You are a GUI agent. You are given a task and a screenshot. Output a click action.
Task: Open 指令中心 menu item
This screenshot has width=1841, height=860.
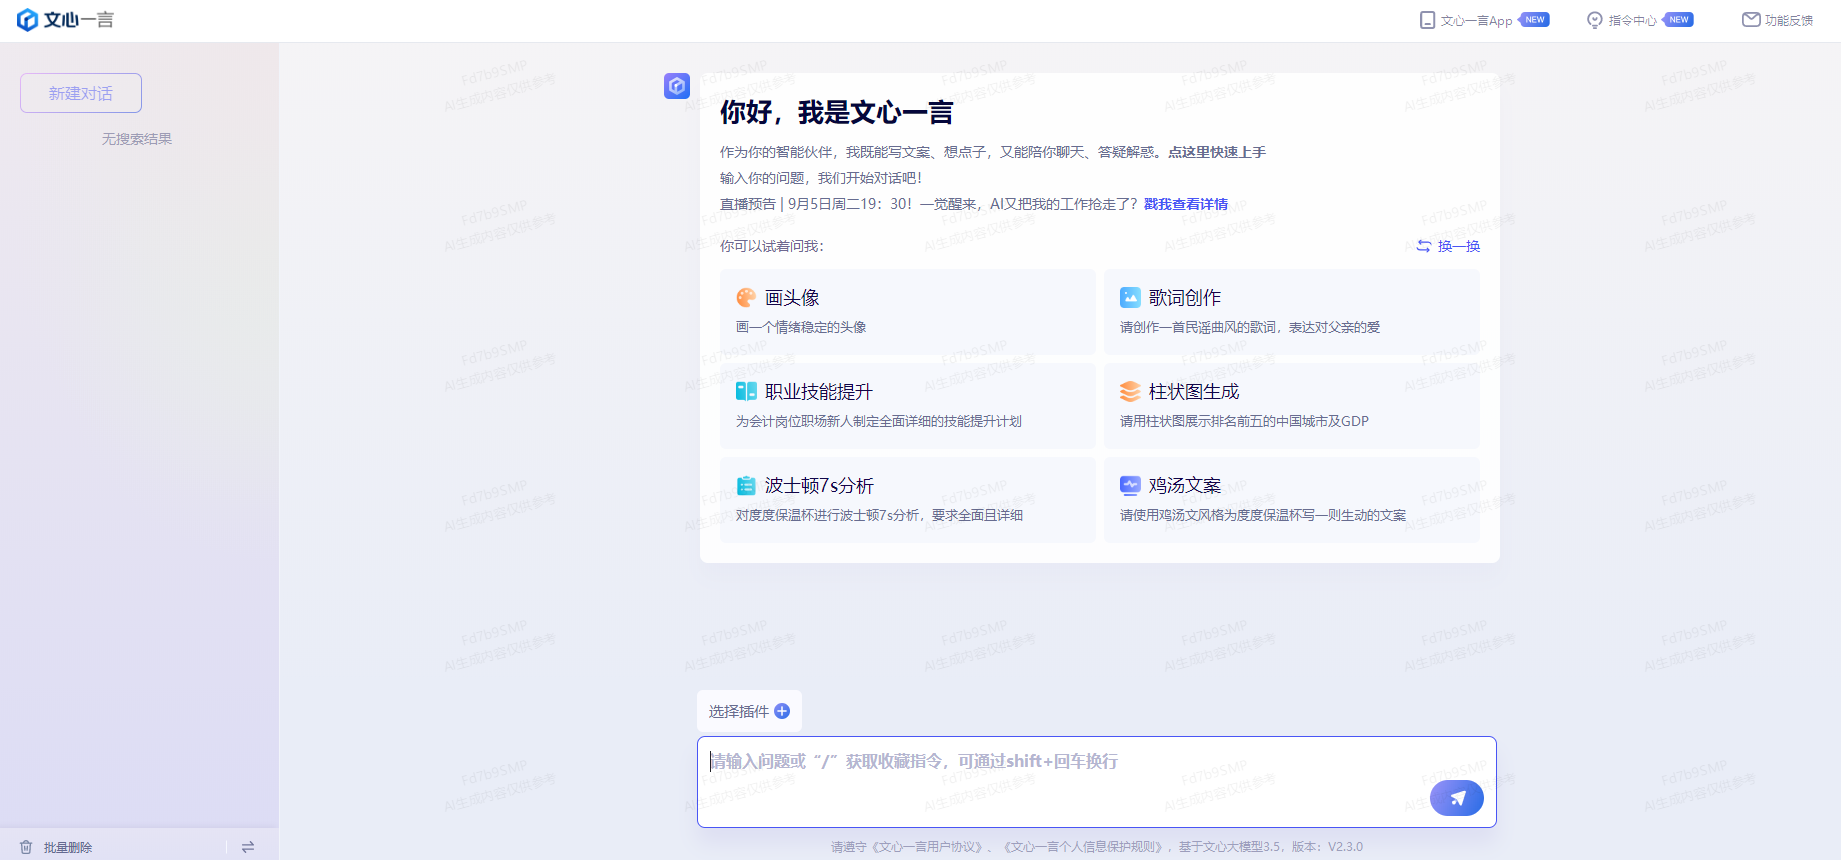pyautogui.click(x=1640, y=20)
